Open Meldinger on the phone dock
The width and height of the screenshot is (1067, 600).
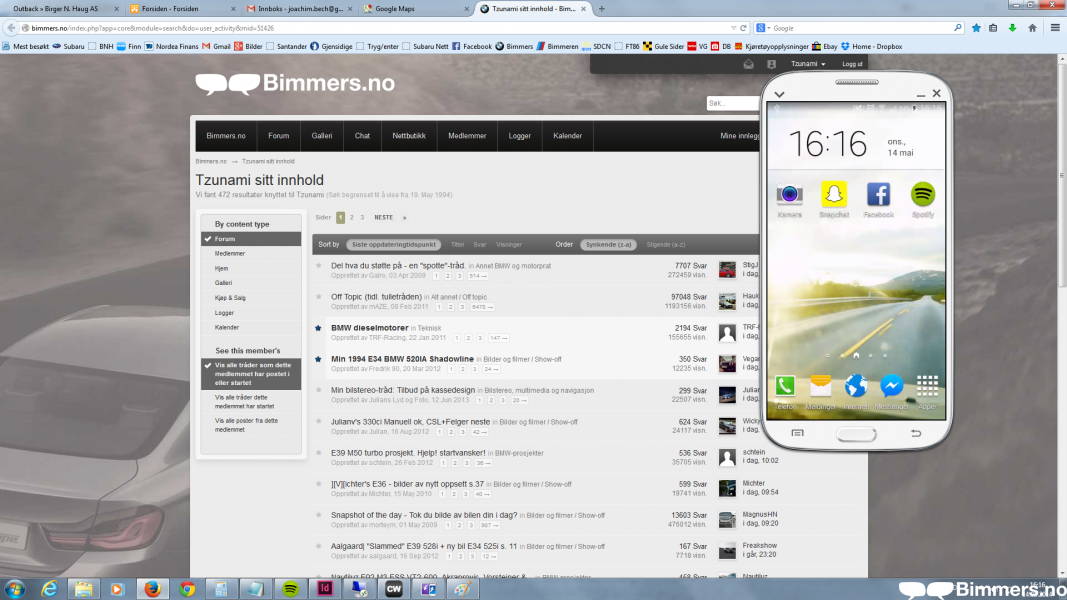coord(821,386)
